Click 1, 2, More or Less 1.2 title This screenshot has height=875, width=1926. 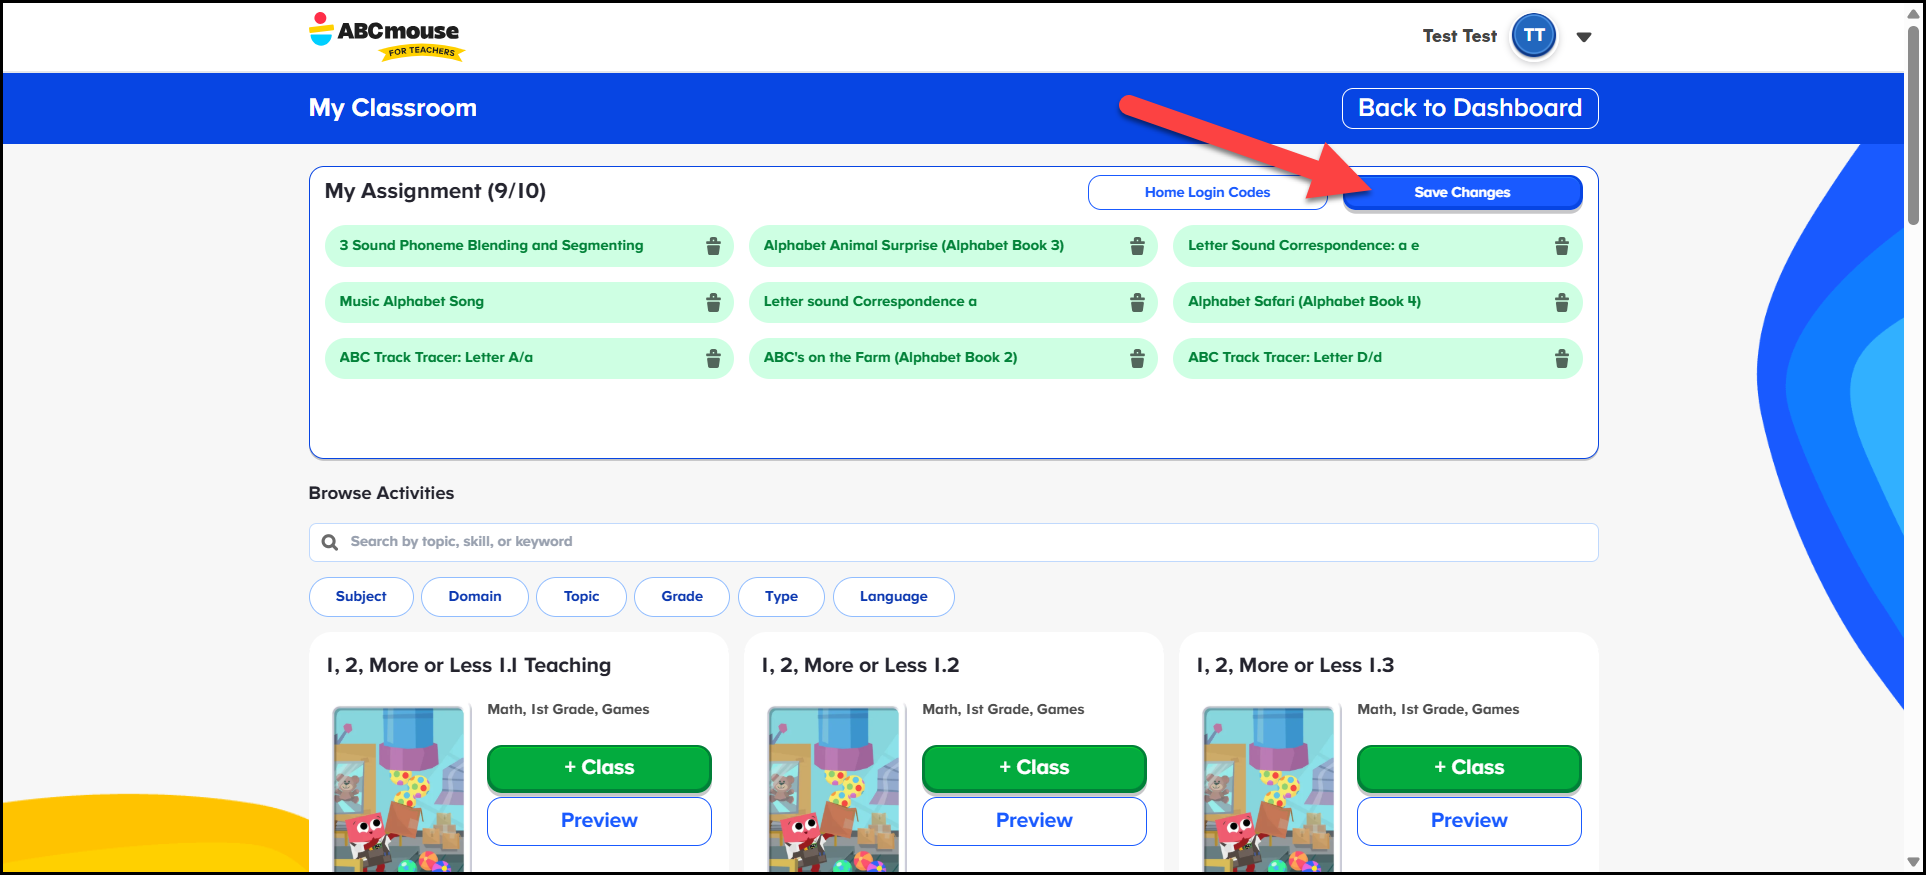860,666
